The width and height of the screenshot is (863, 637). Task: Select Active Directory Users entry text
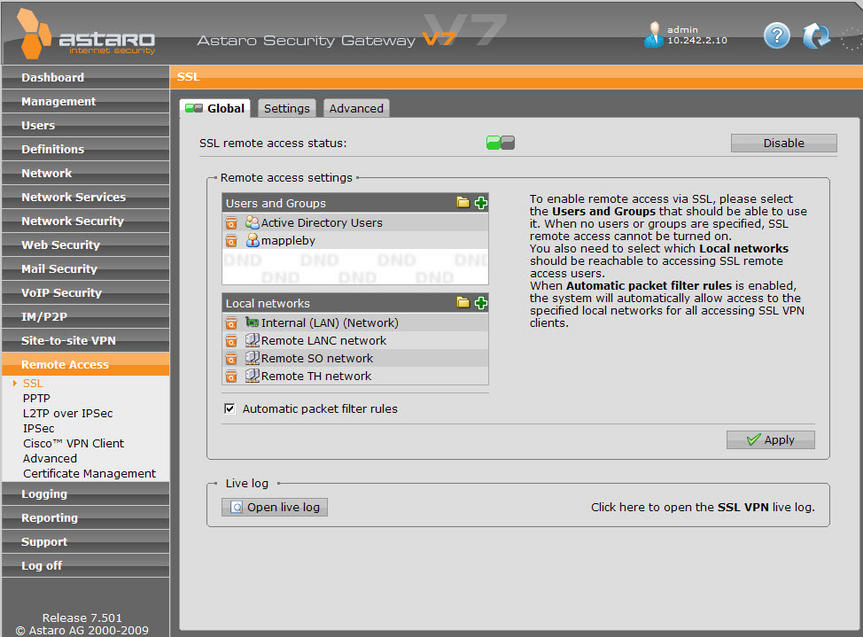coord(321,223)
